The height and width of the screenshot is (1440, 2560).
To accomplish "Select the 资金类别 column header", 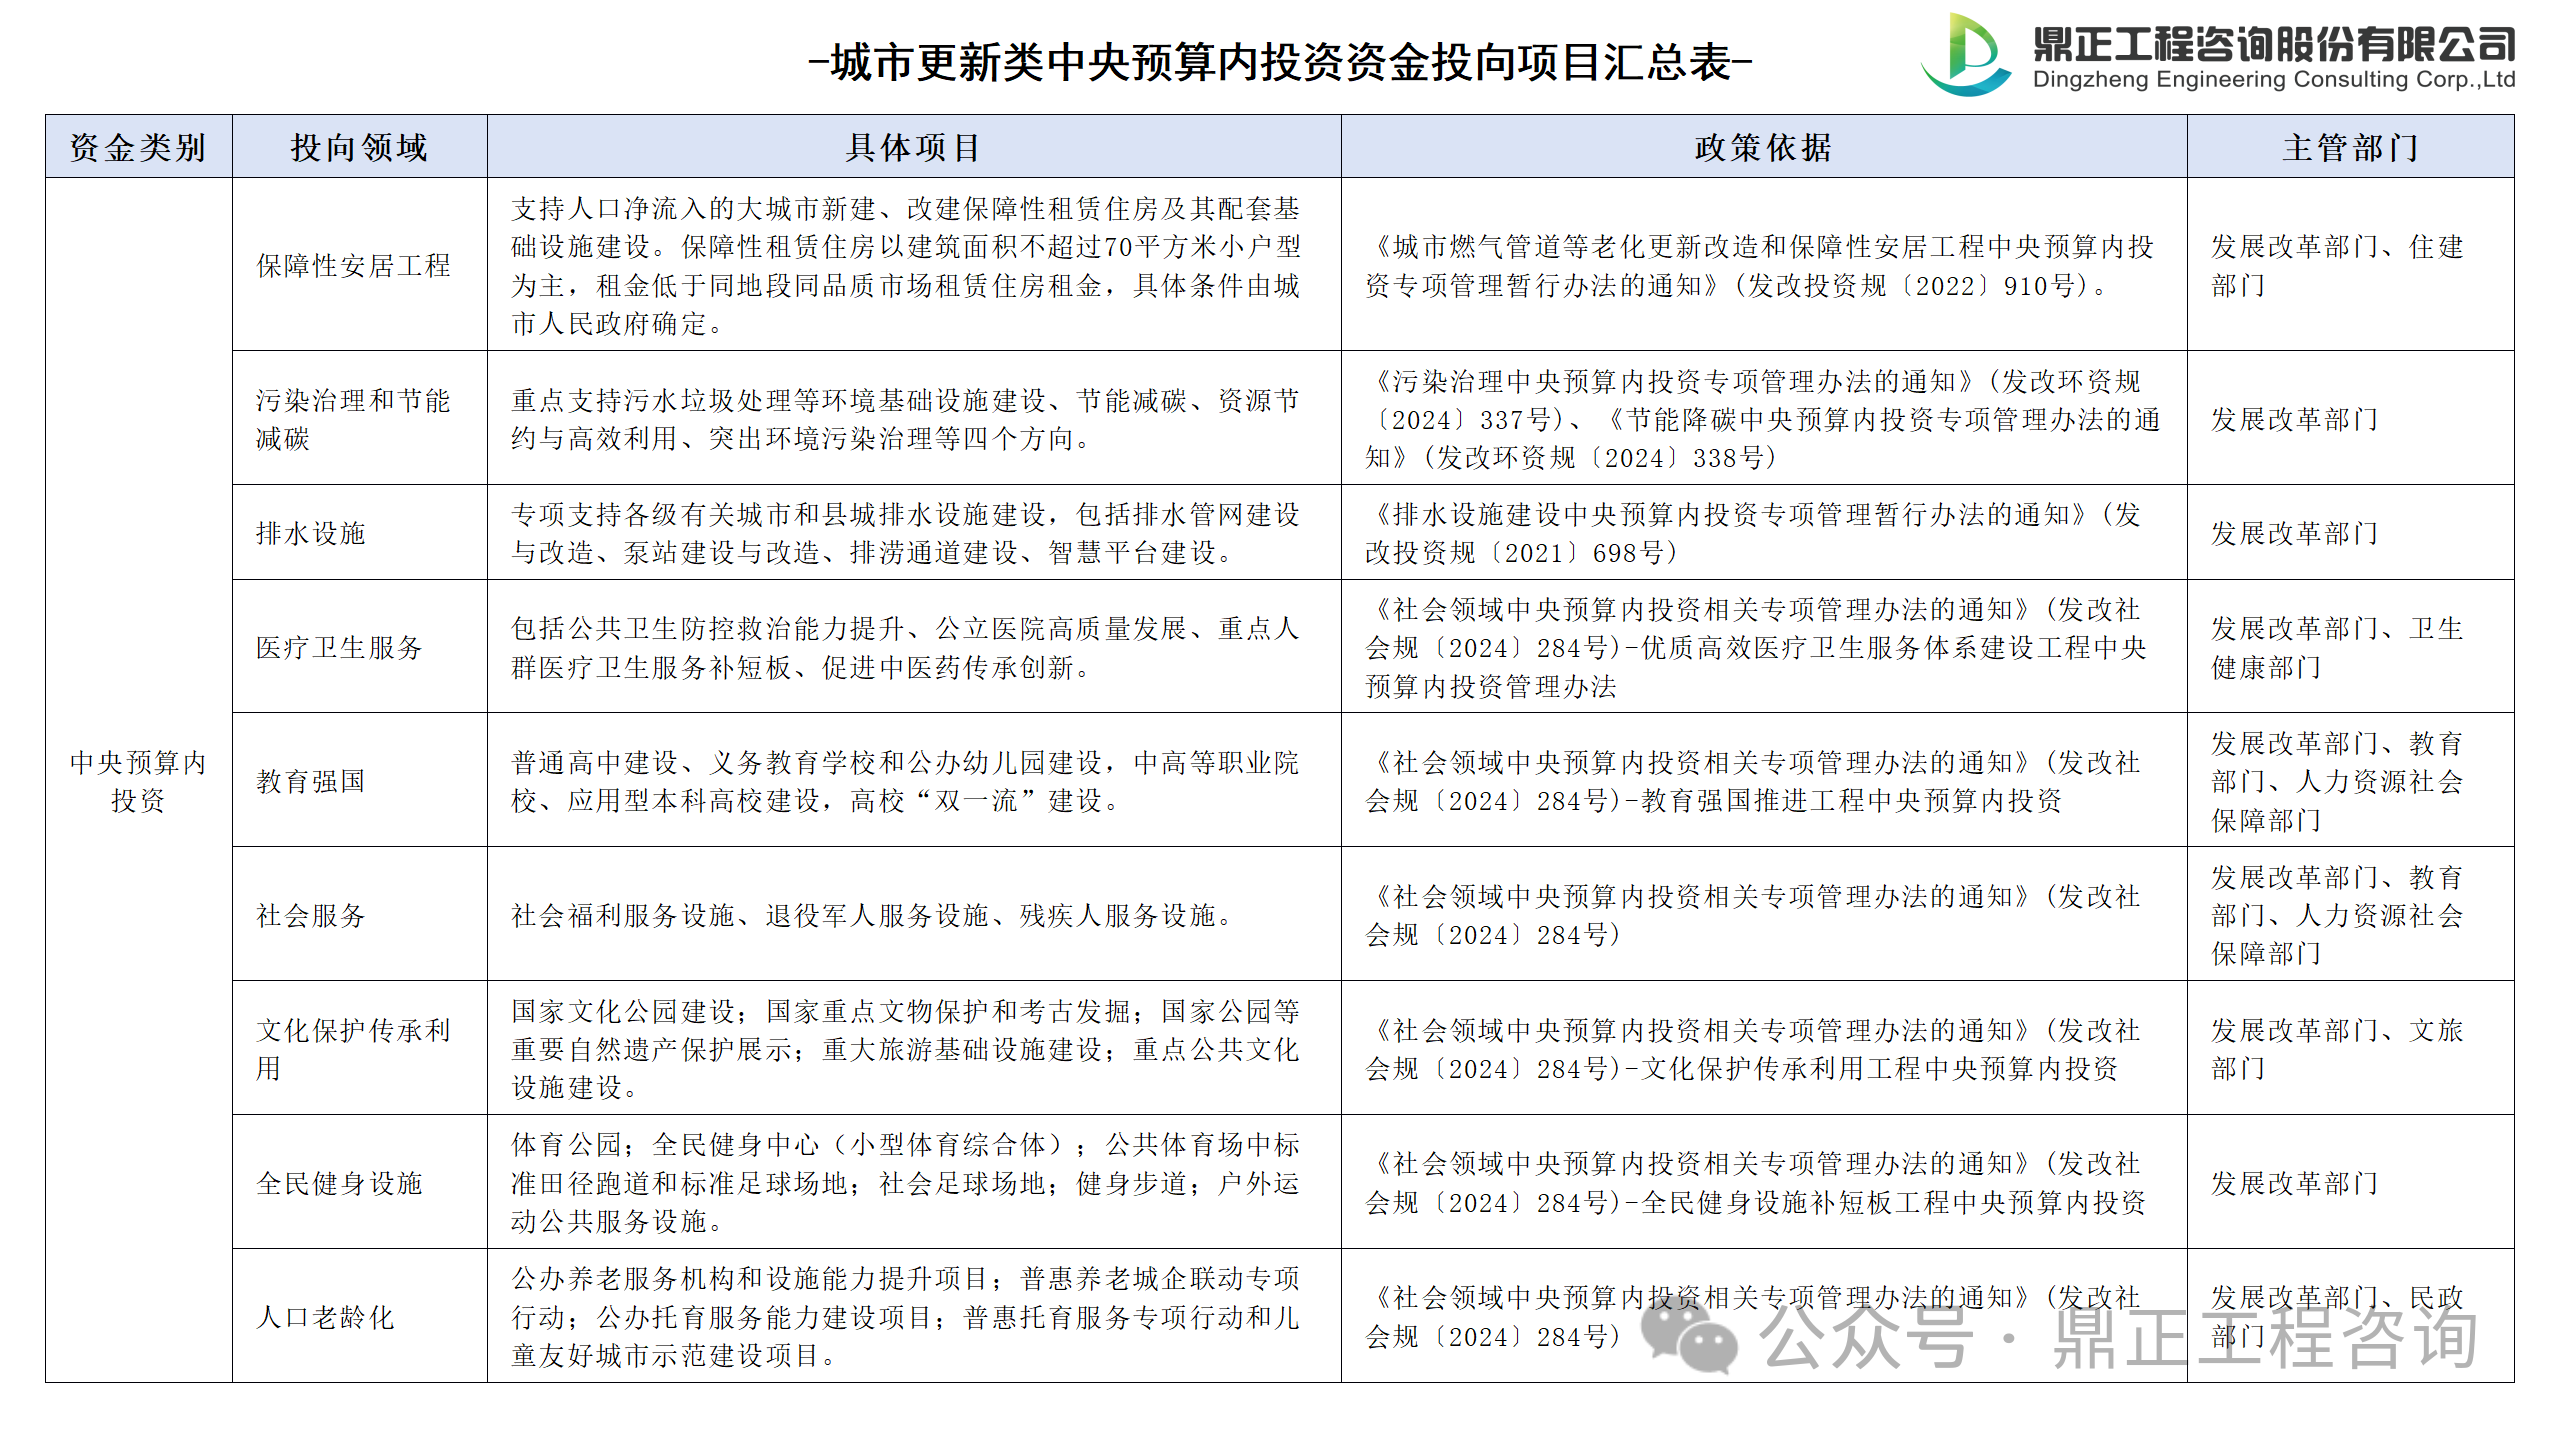I will (138, 148).
